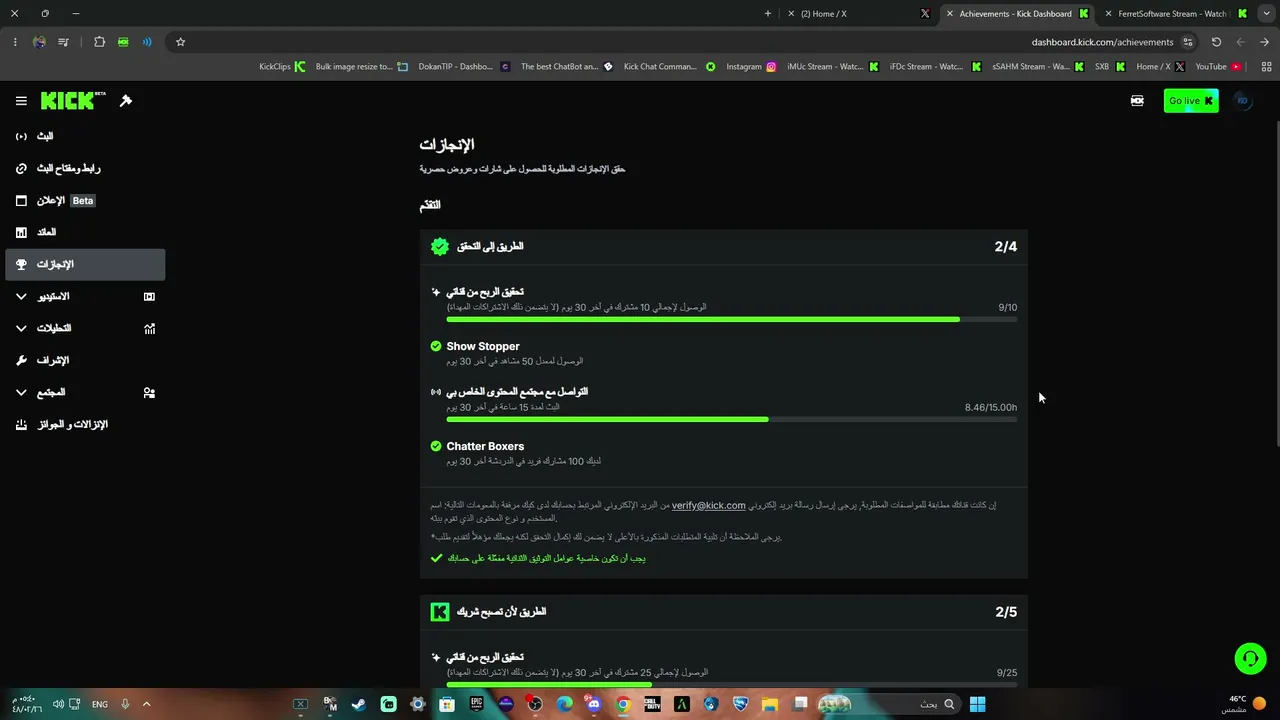Select the الإنجازات achievements menu item
This screenshot has height=720, width=1280.
tap(85, 264)
